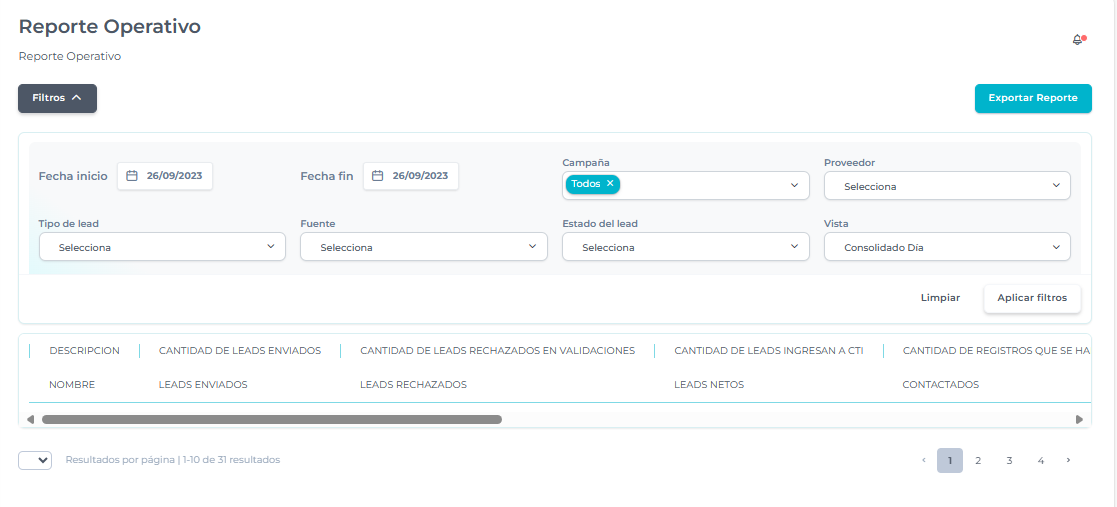1117x507 pixels.
Task: Jump to page 3 of results
Action: click(x=1009, y=460)
